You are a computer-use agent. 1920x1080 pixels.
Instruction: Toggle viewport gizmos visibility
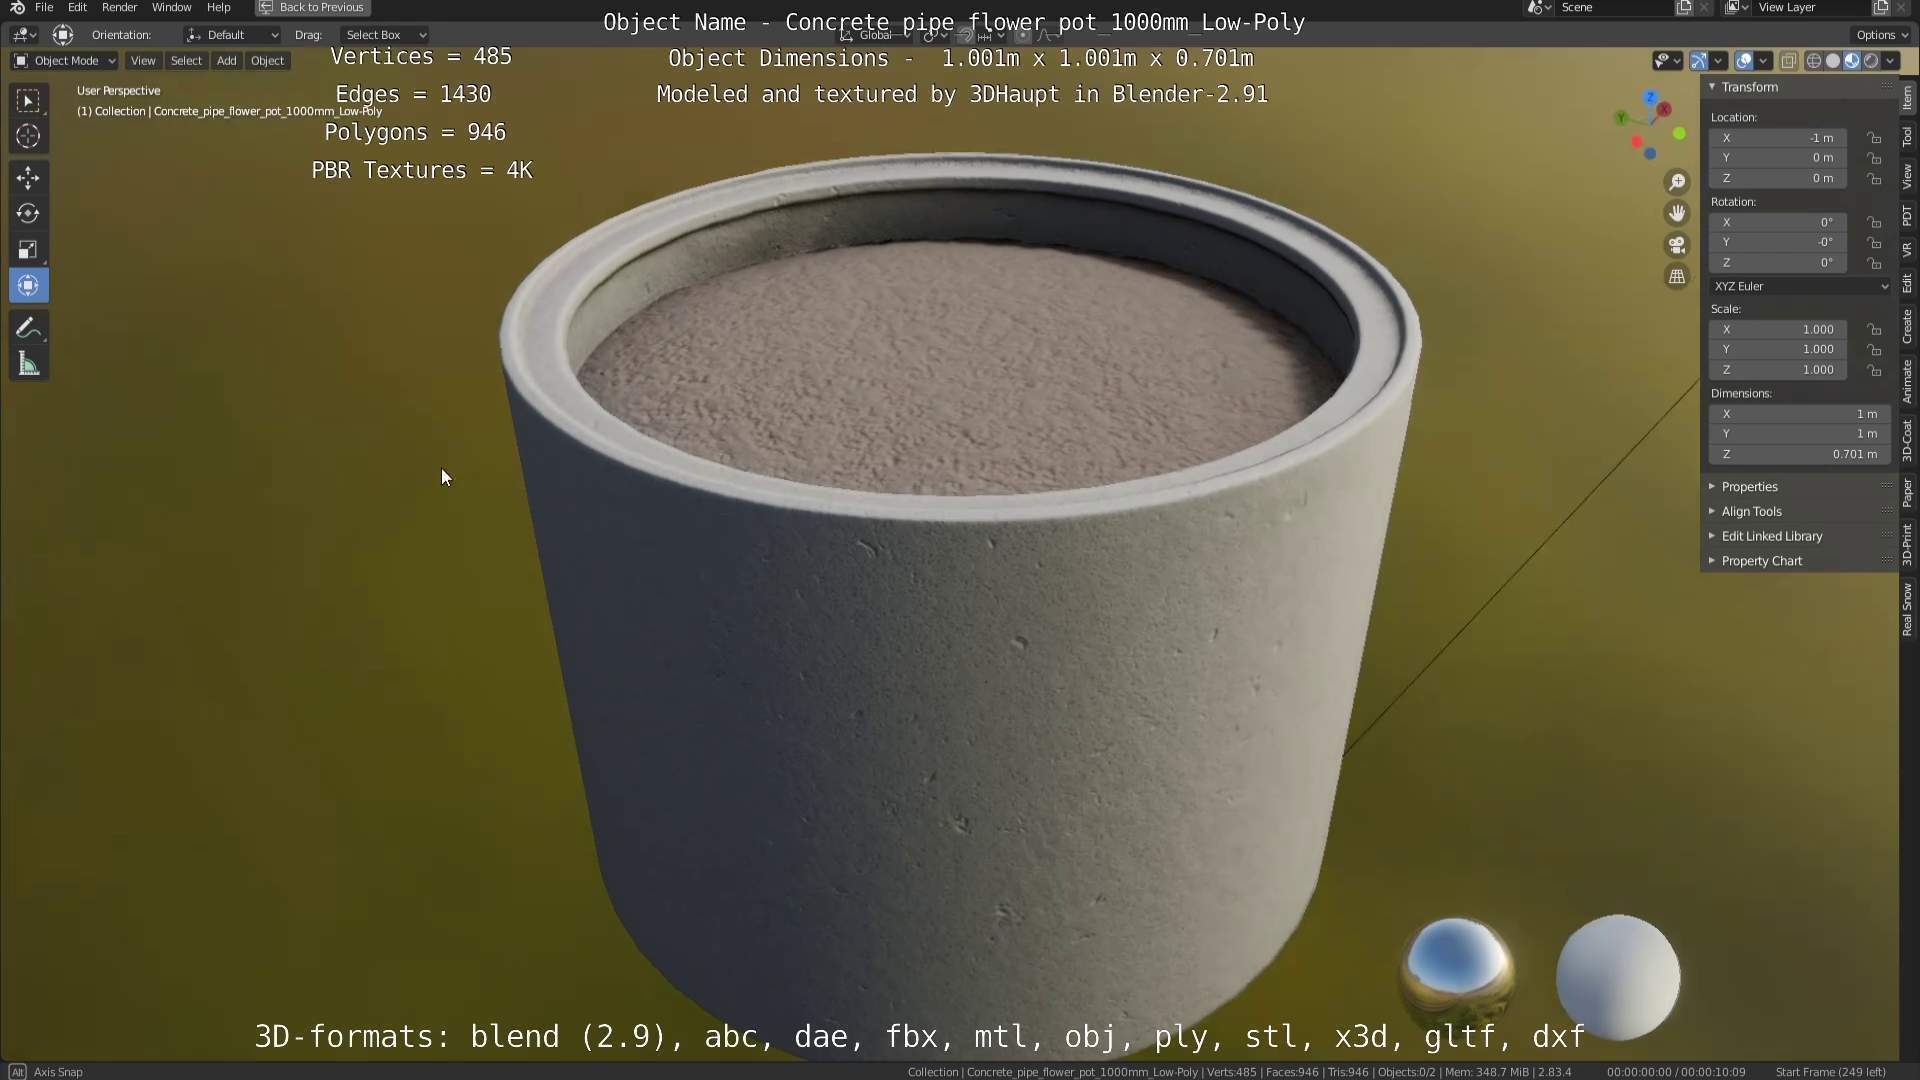click(1699, 61)
